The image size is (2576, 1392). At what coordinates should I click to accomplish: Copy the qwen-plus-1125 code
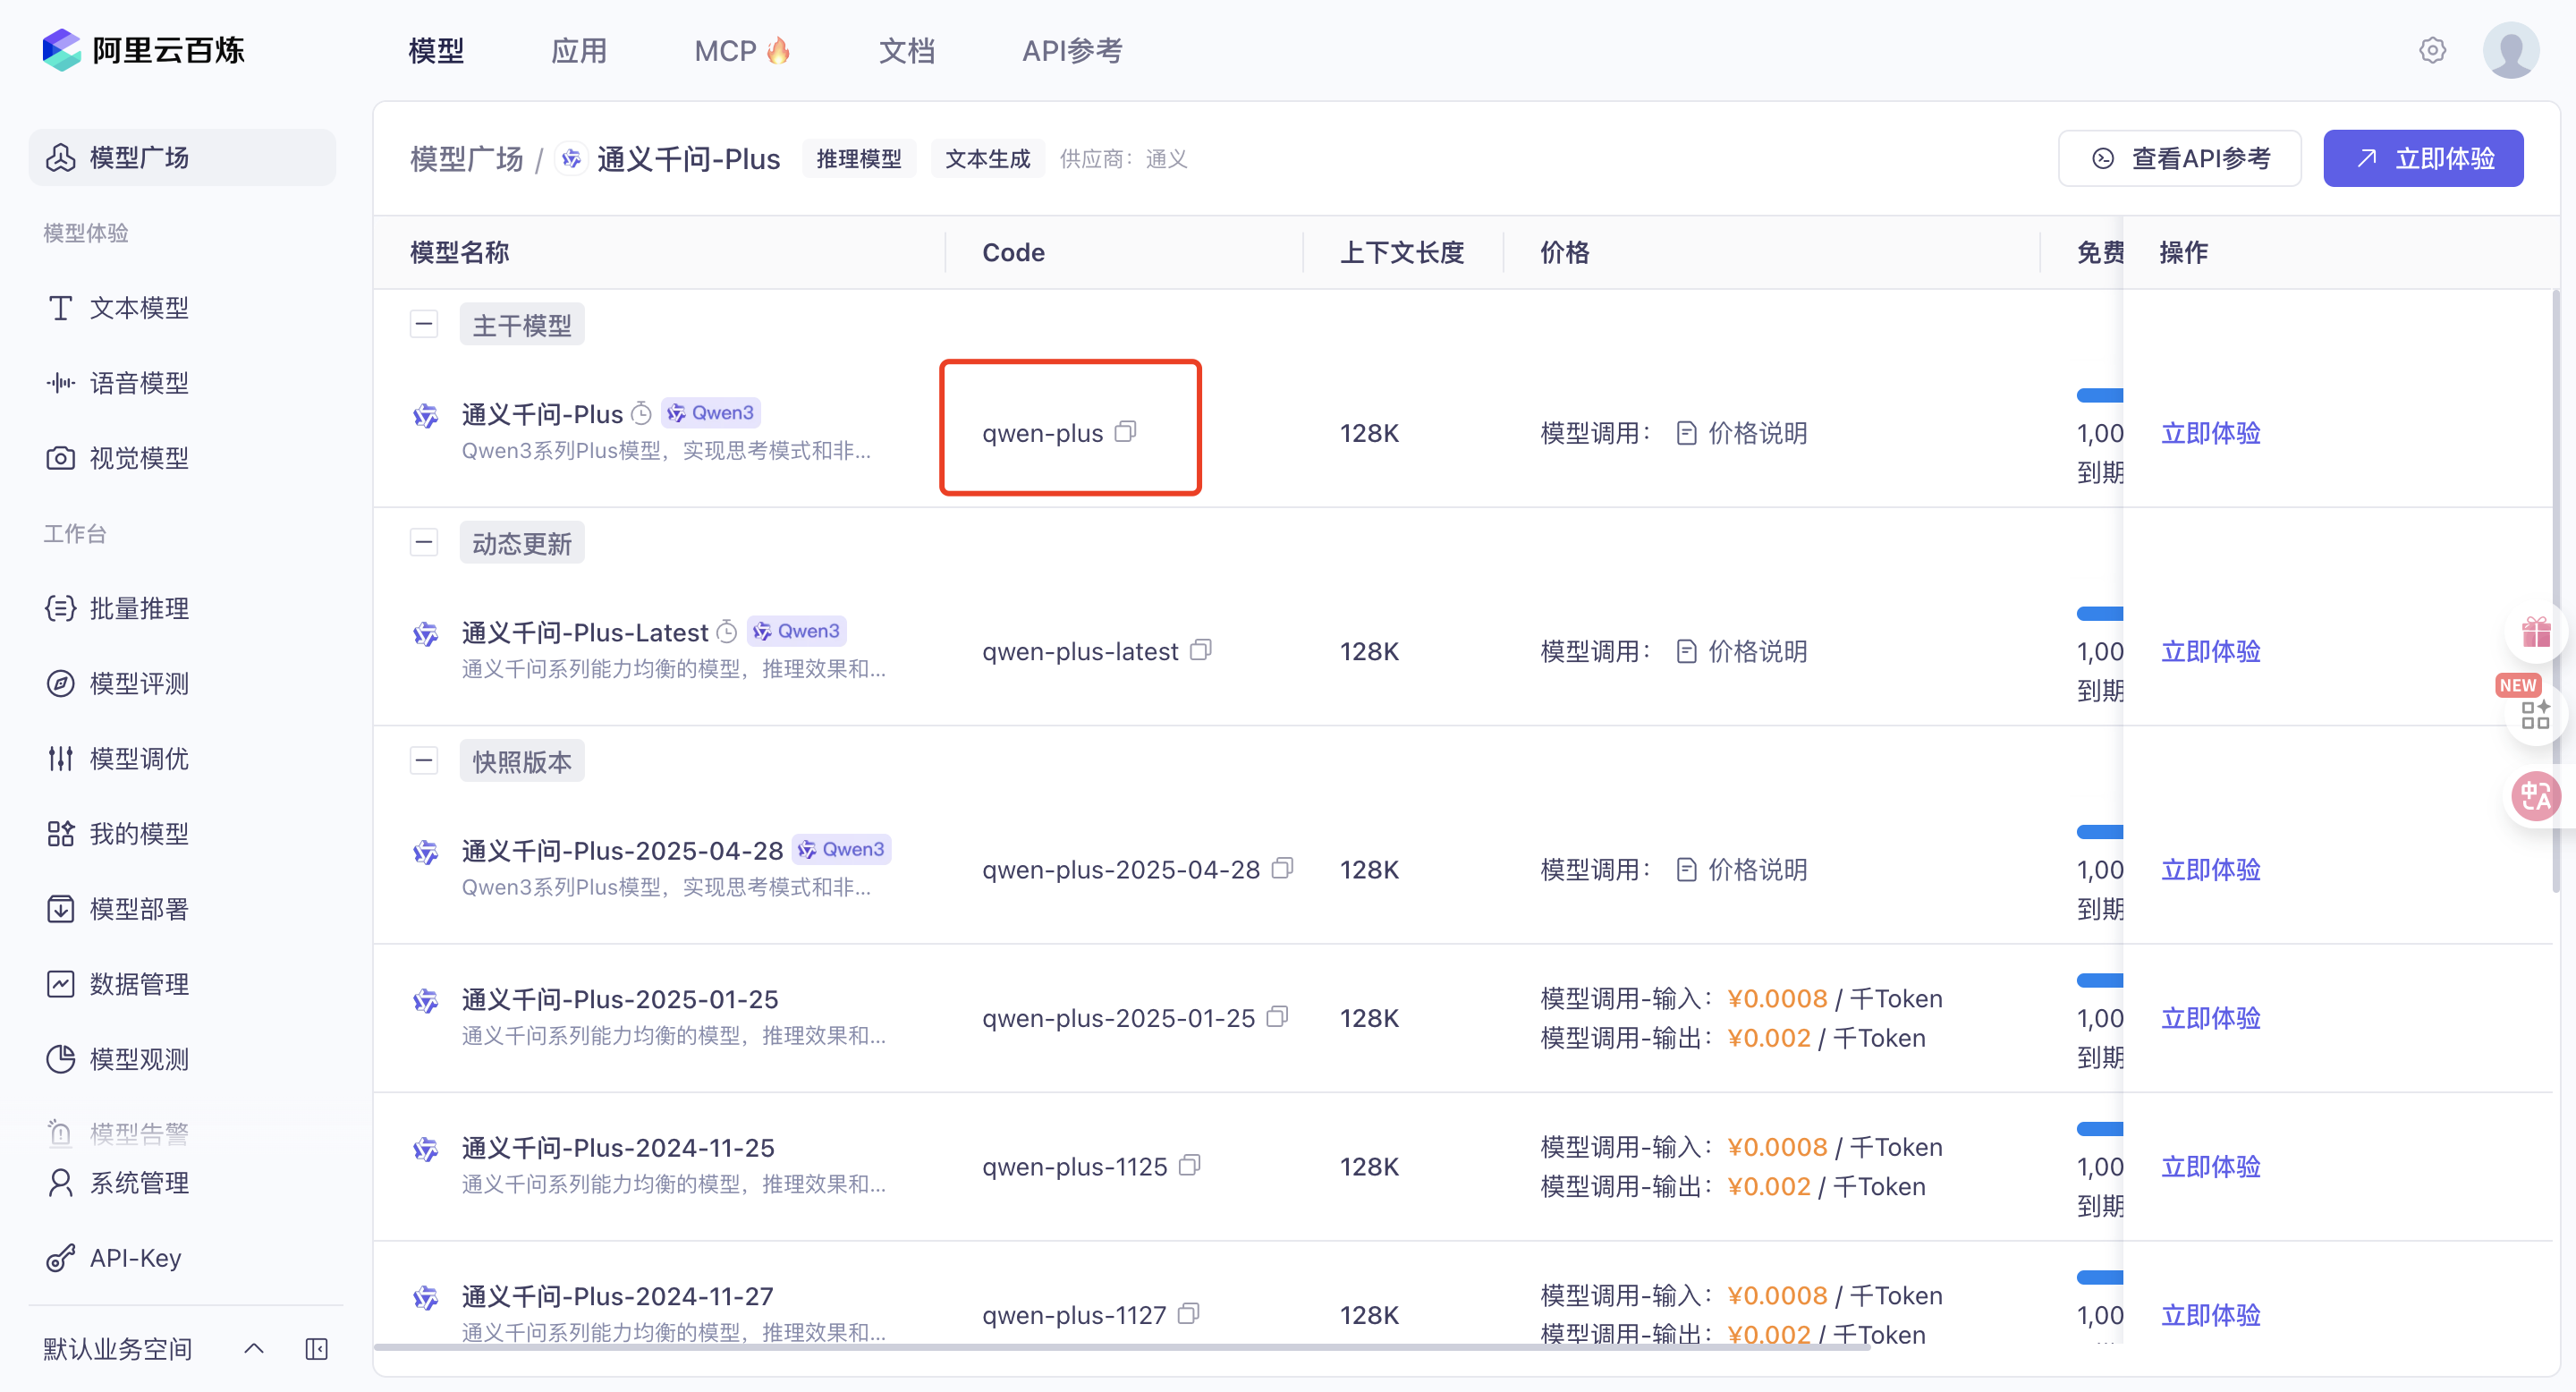pyautogui.click(x=1190, y=1165)
